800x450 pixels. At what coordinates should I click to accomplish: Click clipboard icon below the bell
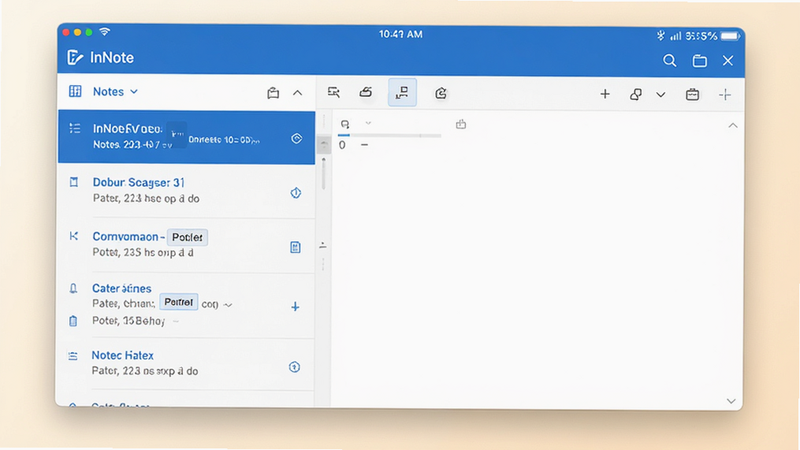(73, 321)
